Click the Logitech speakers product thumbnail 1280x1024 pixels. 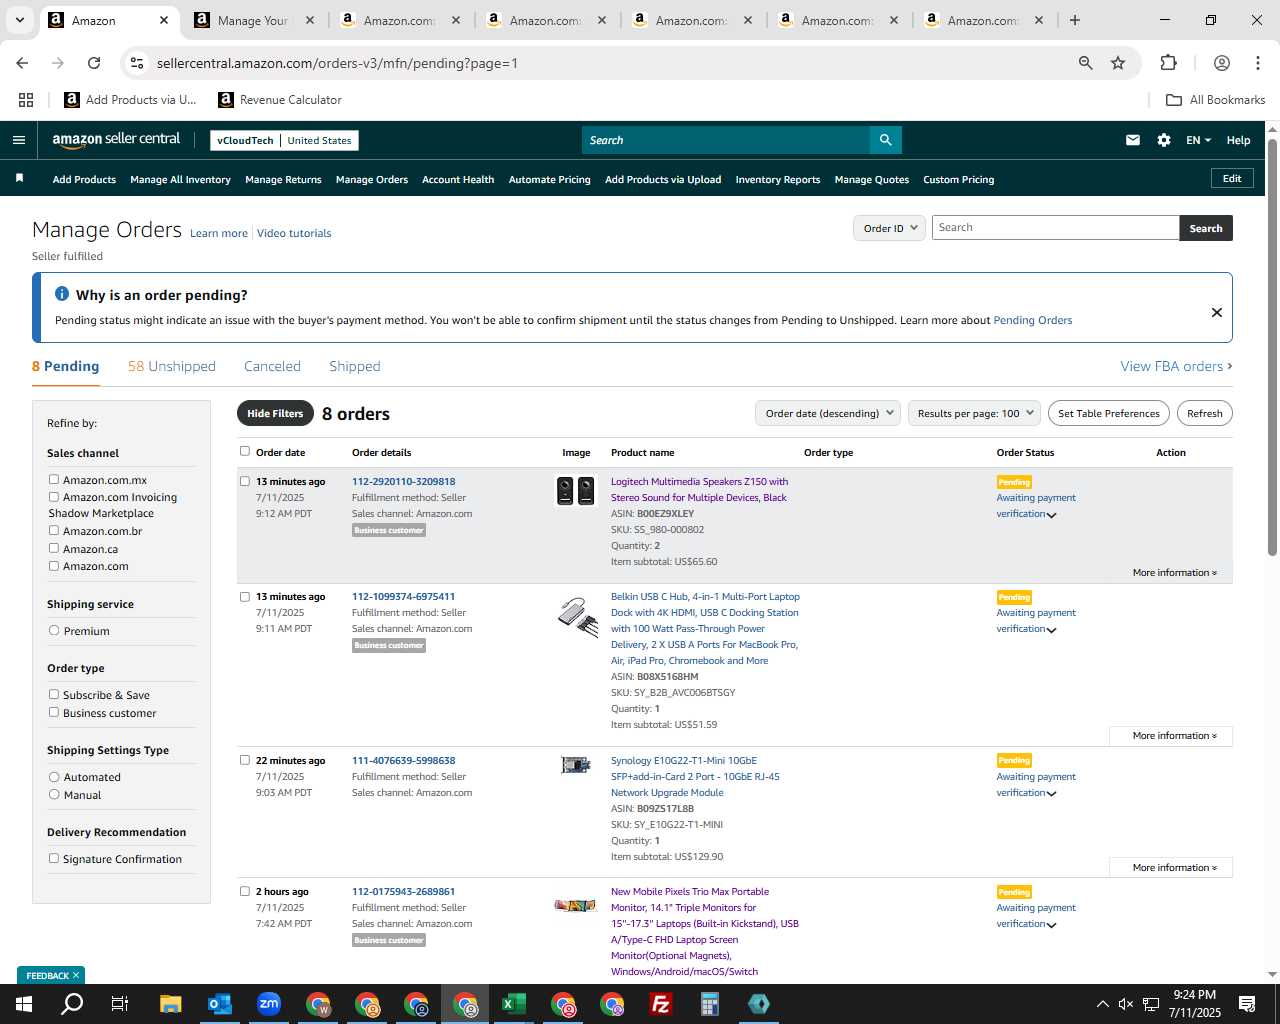point(575,491)
